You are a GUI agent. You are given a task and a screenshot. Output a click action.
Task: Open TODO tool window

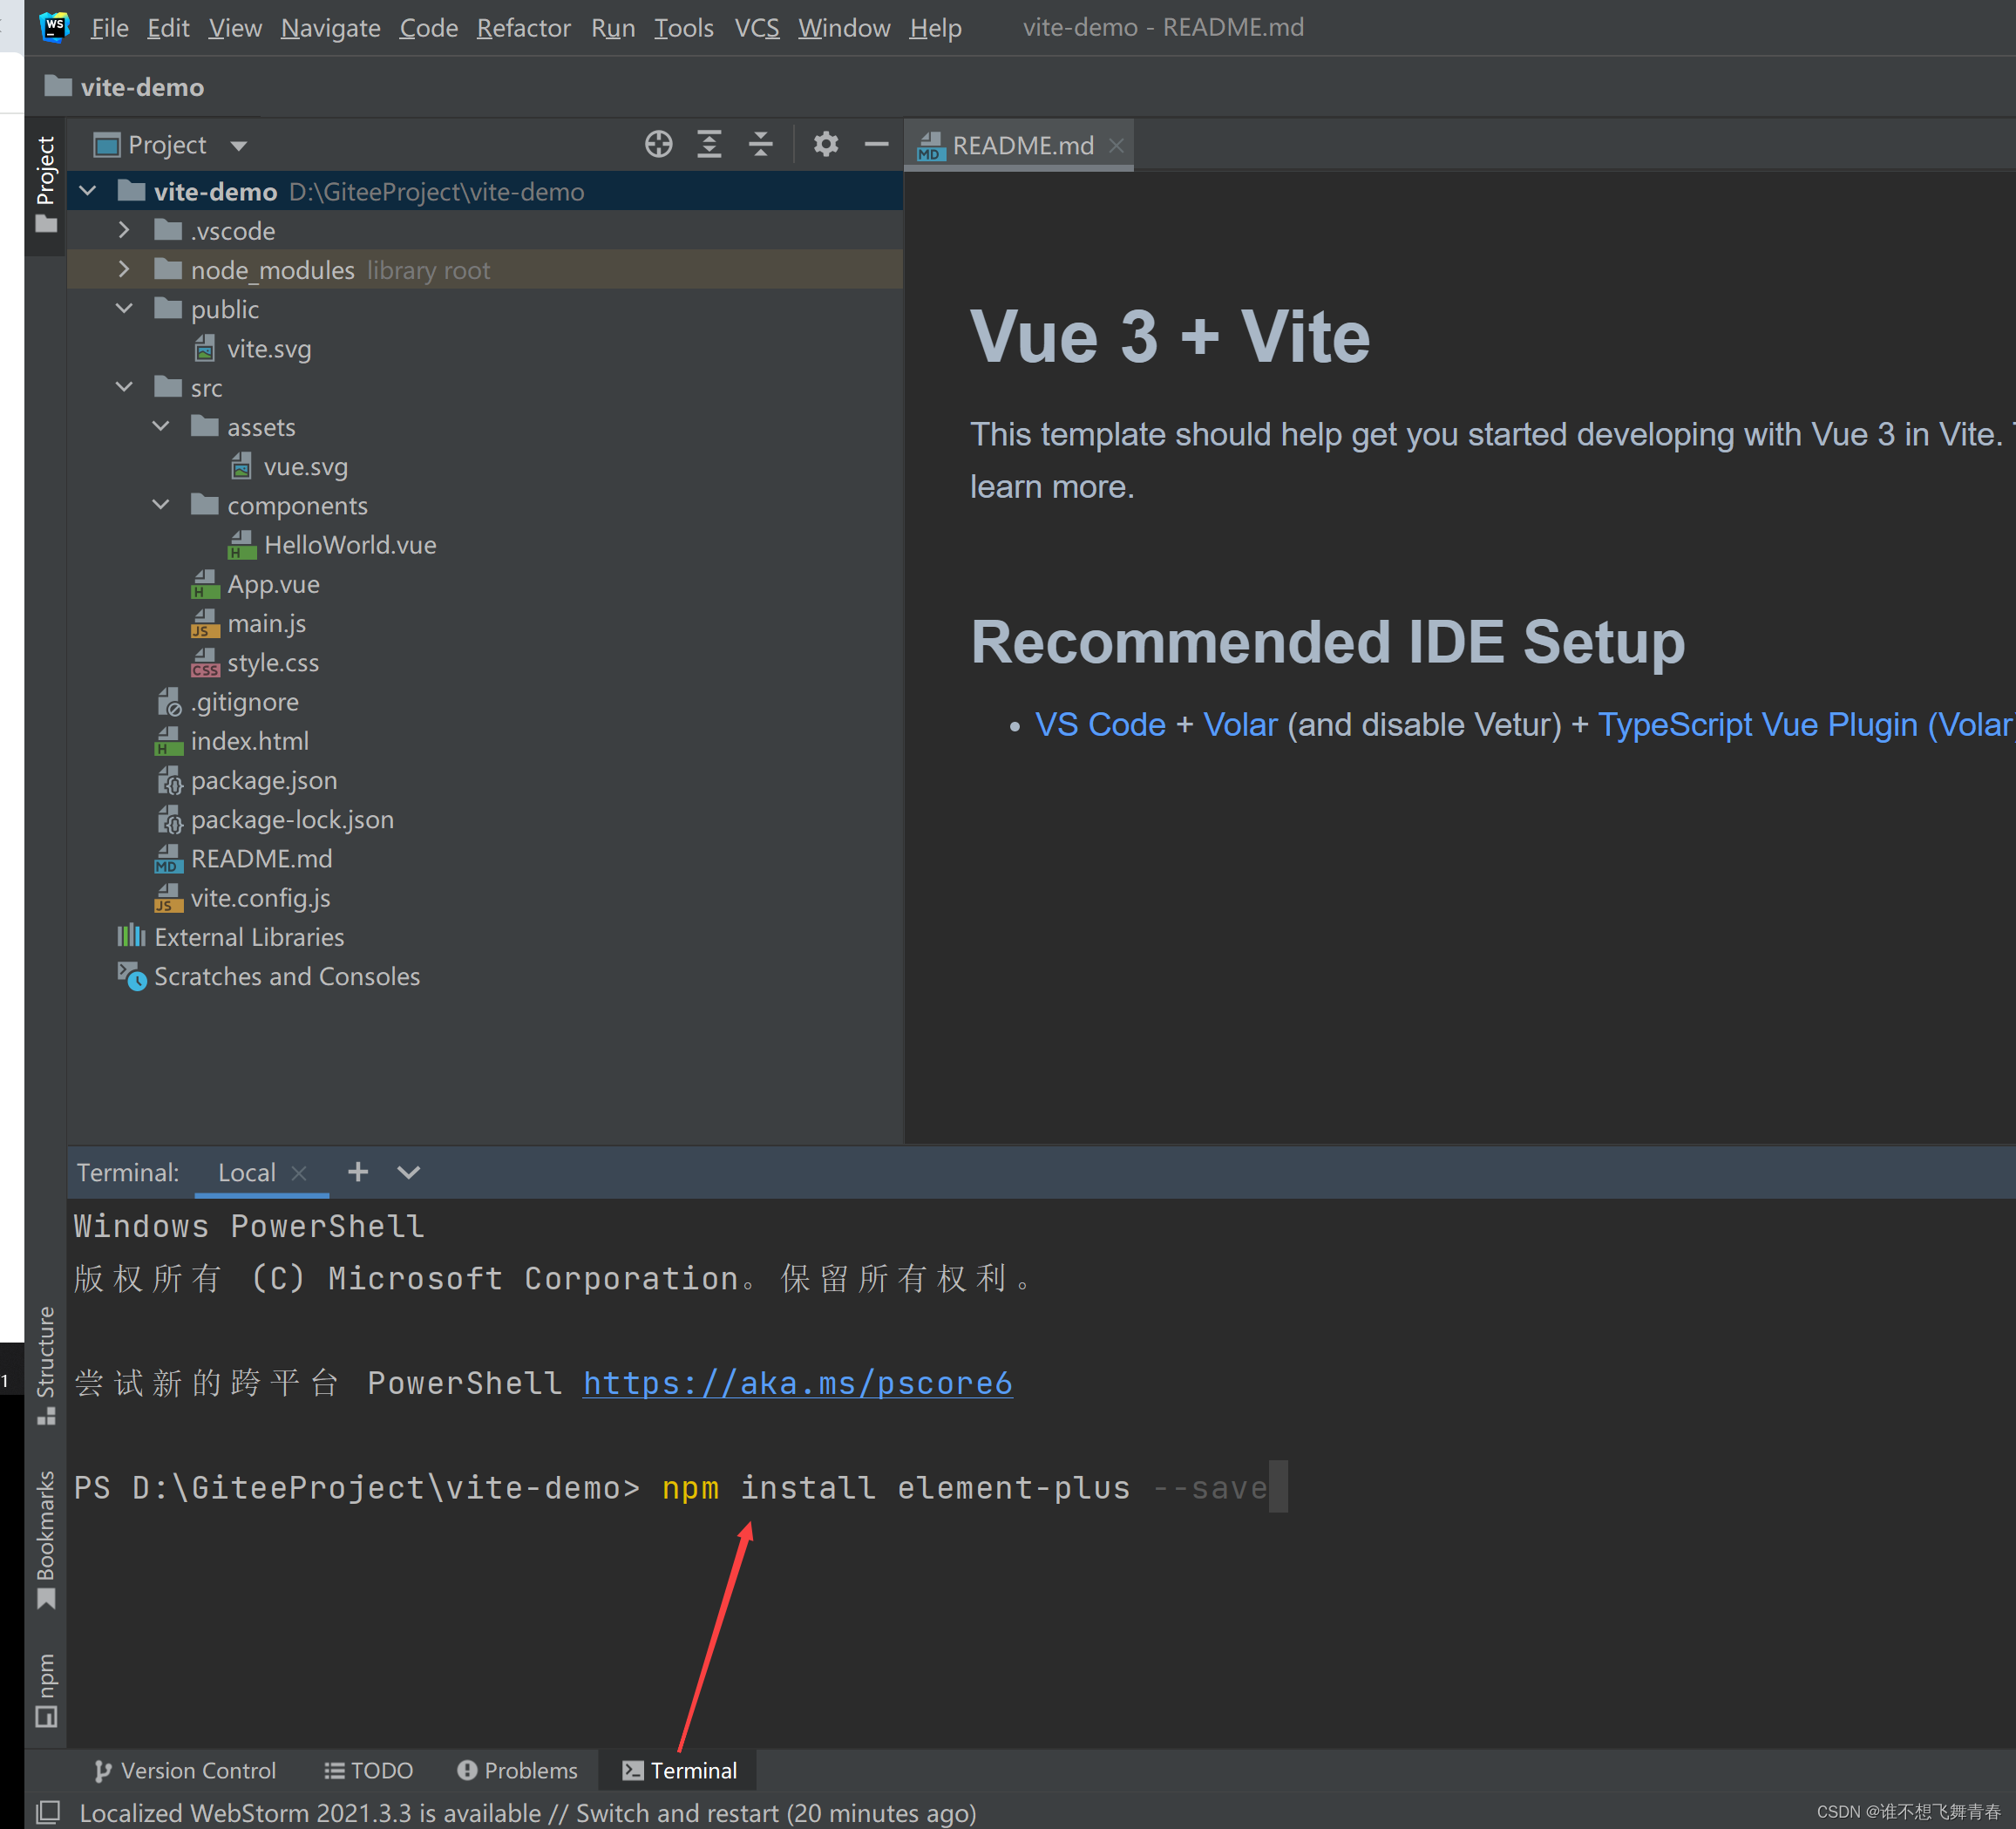368,1770
